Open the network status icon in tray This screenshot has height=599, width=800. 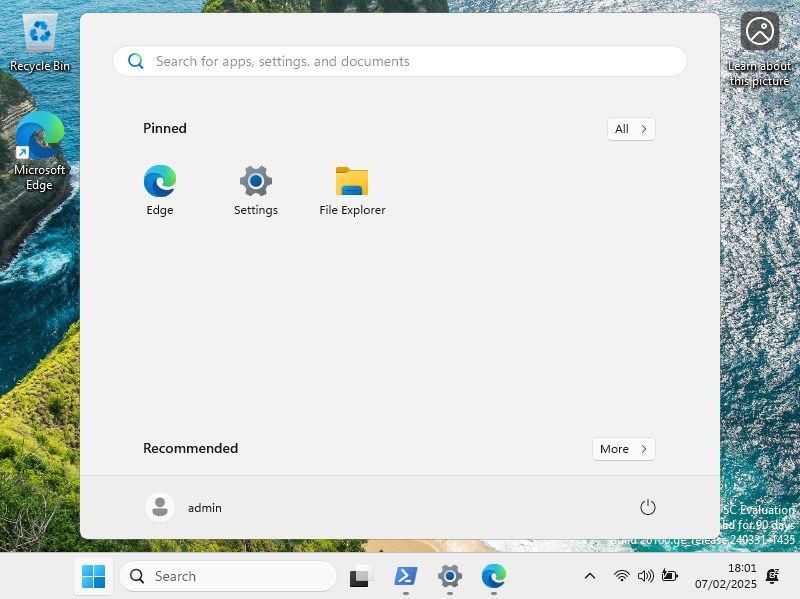(x=621, y=576)
